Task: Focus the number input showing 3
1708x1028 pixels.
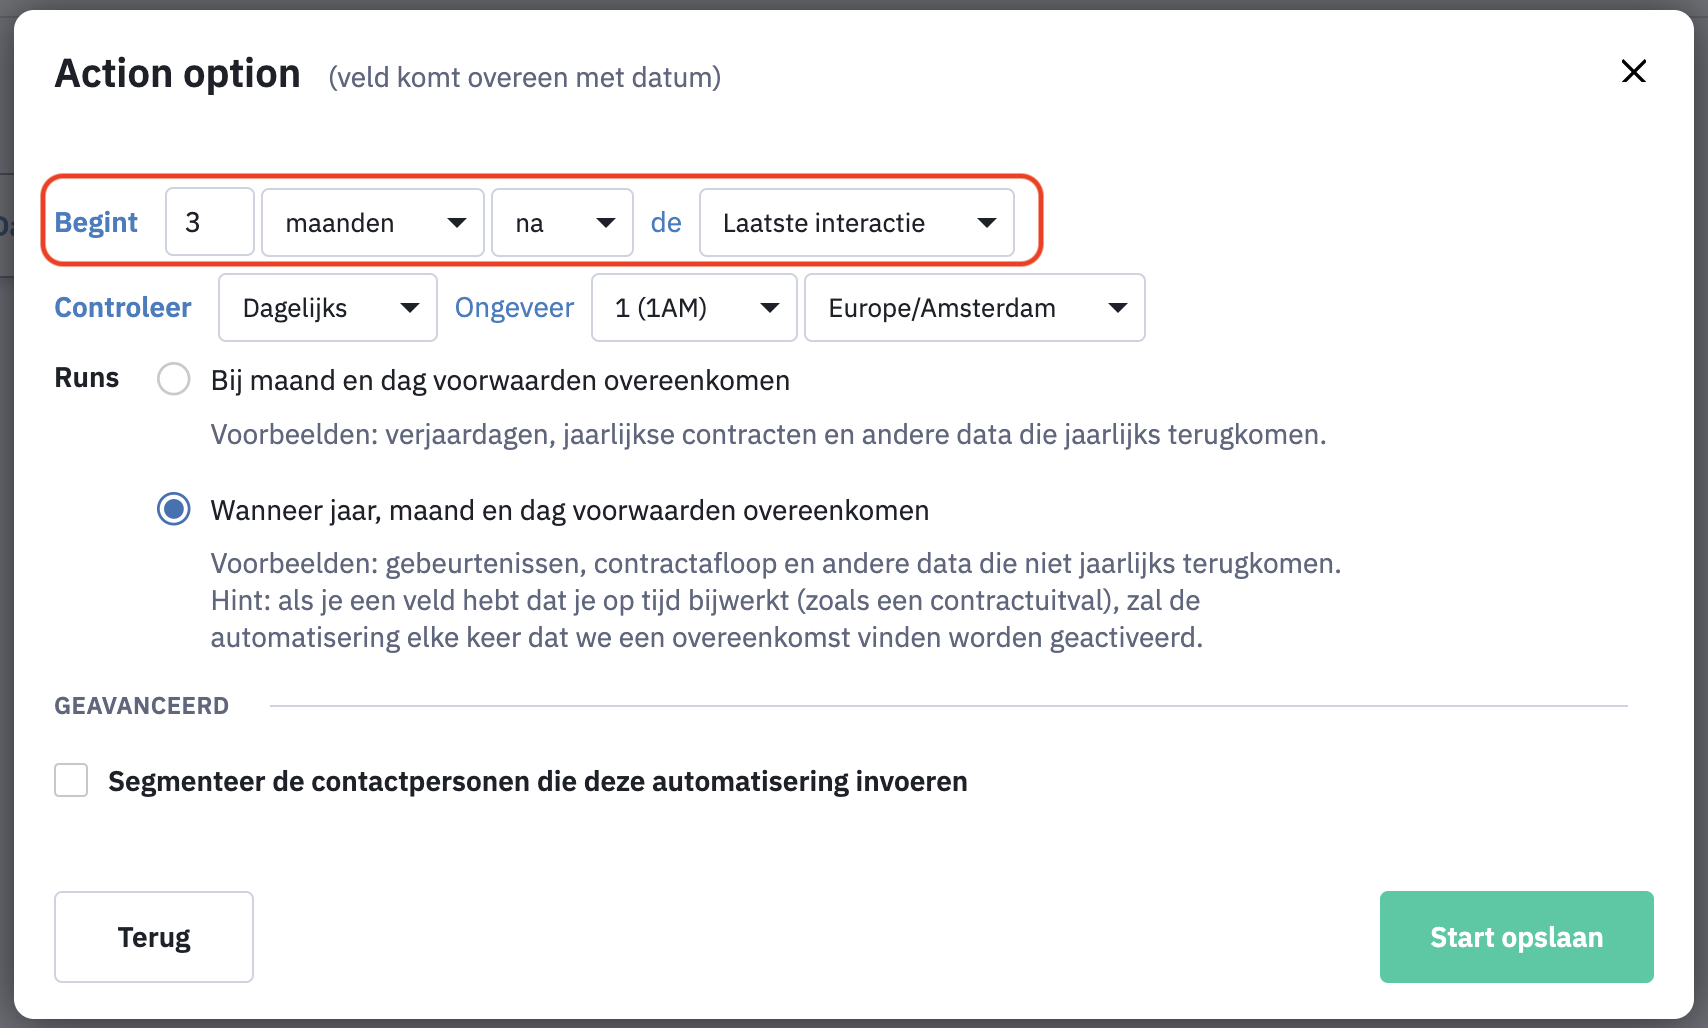Action: click(210, 222)
